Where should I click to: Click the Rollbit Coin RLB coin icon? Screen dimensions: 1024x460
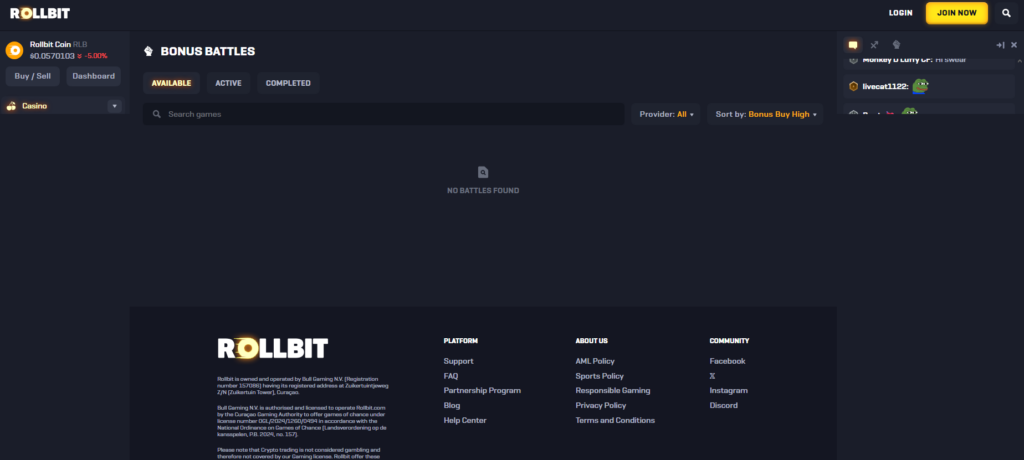click(14, 50)
